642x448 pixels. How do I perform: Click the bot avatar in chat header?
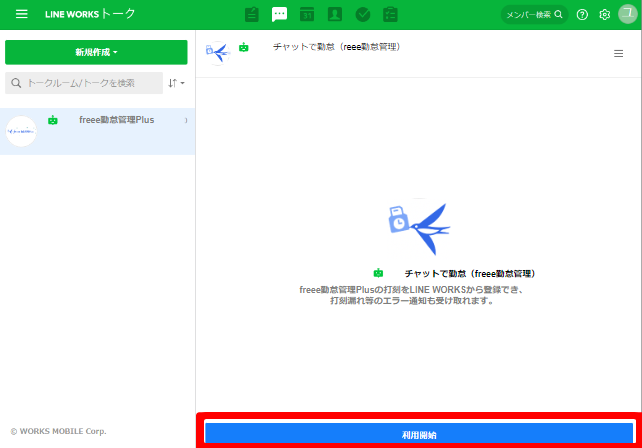coord(217,53)
